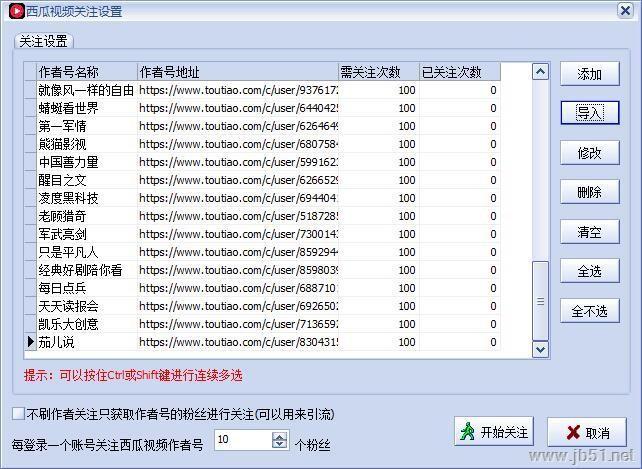
Task: Click the 导入 button
Action: [x=590, y=113]
